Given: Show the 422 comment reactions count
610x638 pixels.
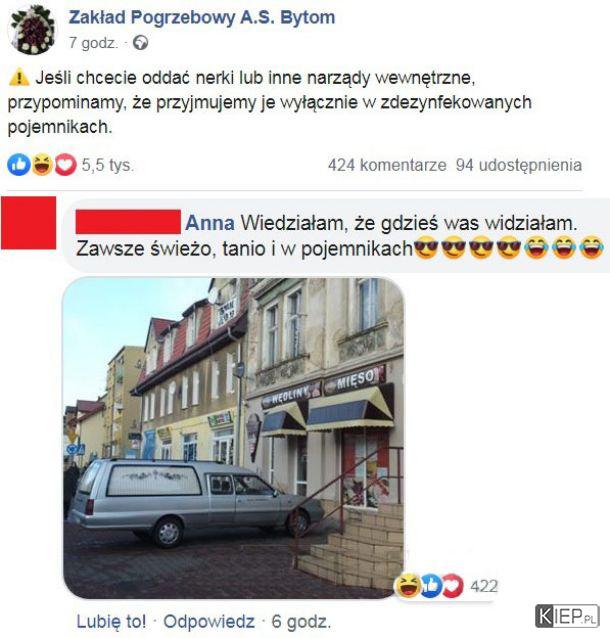Looking at the screenshot, I should (x=484, y=586).
